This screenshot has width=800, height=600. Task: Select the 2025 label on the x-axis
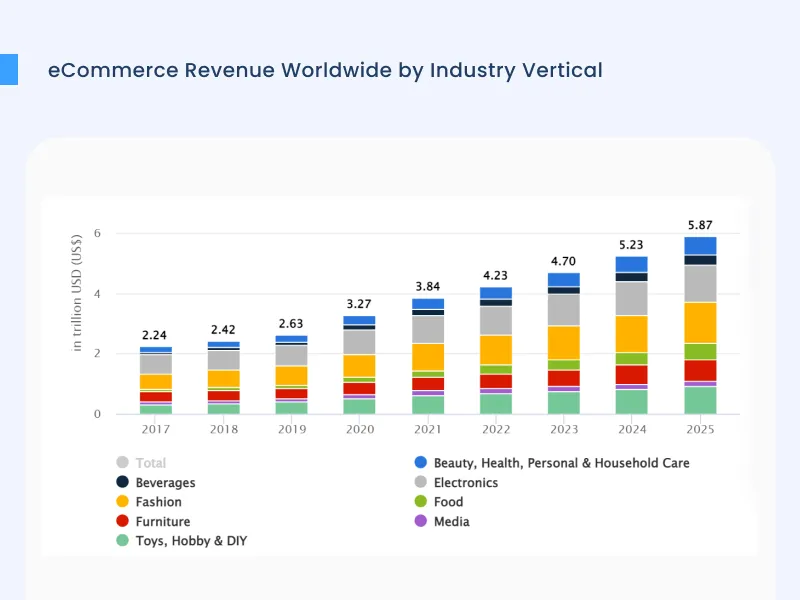[700, 429]
